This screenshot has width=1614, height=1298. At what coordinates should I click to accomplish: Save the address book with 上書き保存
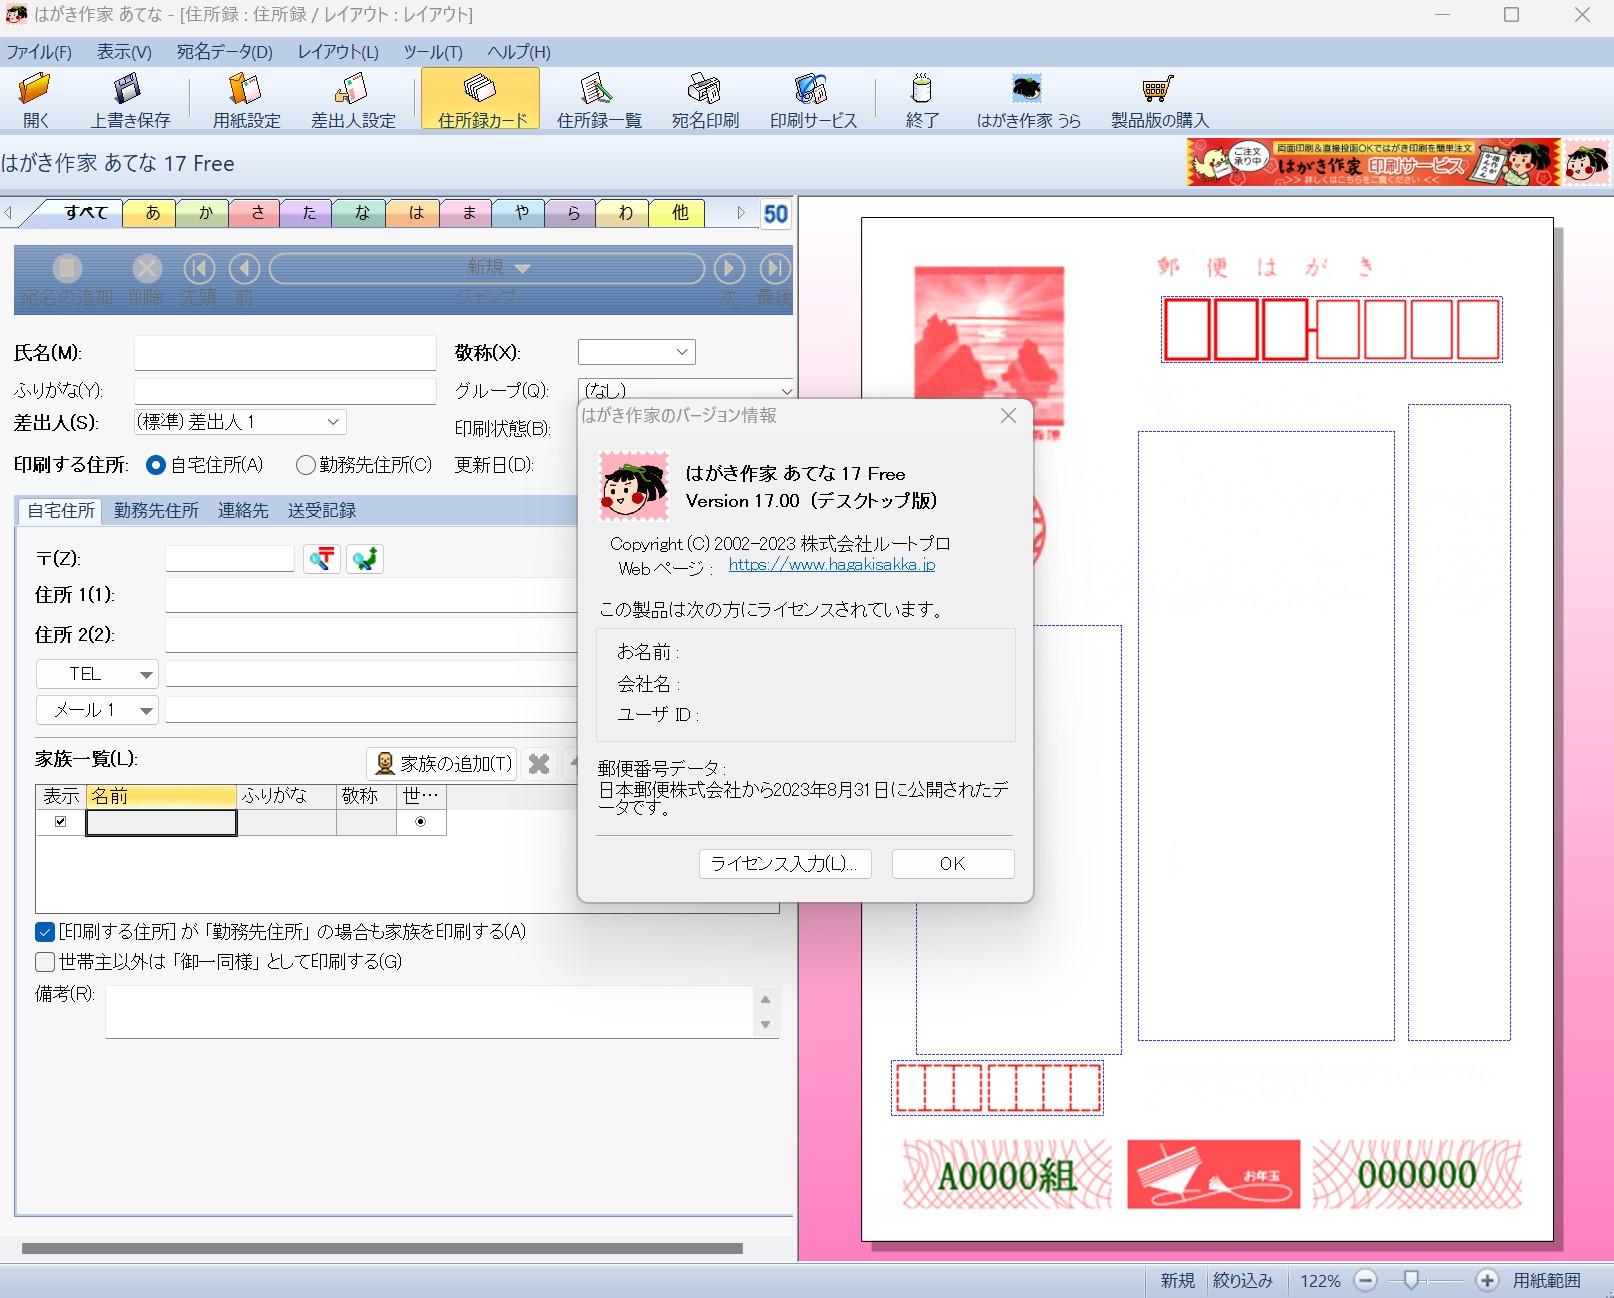129,100
